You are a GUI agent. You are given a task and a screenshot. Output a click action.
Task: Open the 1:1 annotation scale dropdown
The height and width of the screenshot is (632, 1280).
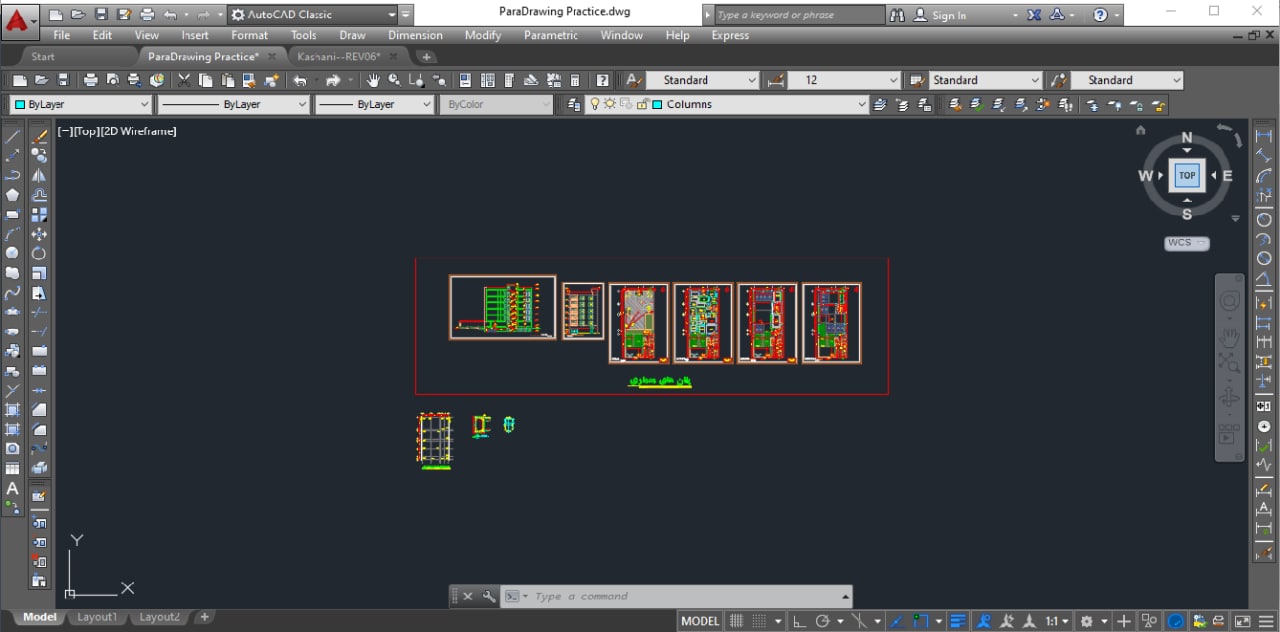[x=1057, y=621]
